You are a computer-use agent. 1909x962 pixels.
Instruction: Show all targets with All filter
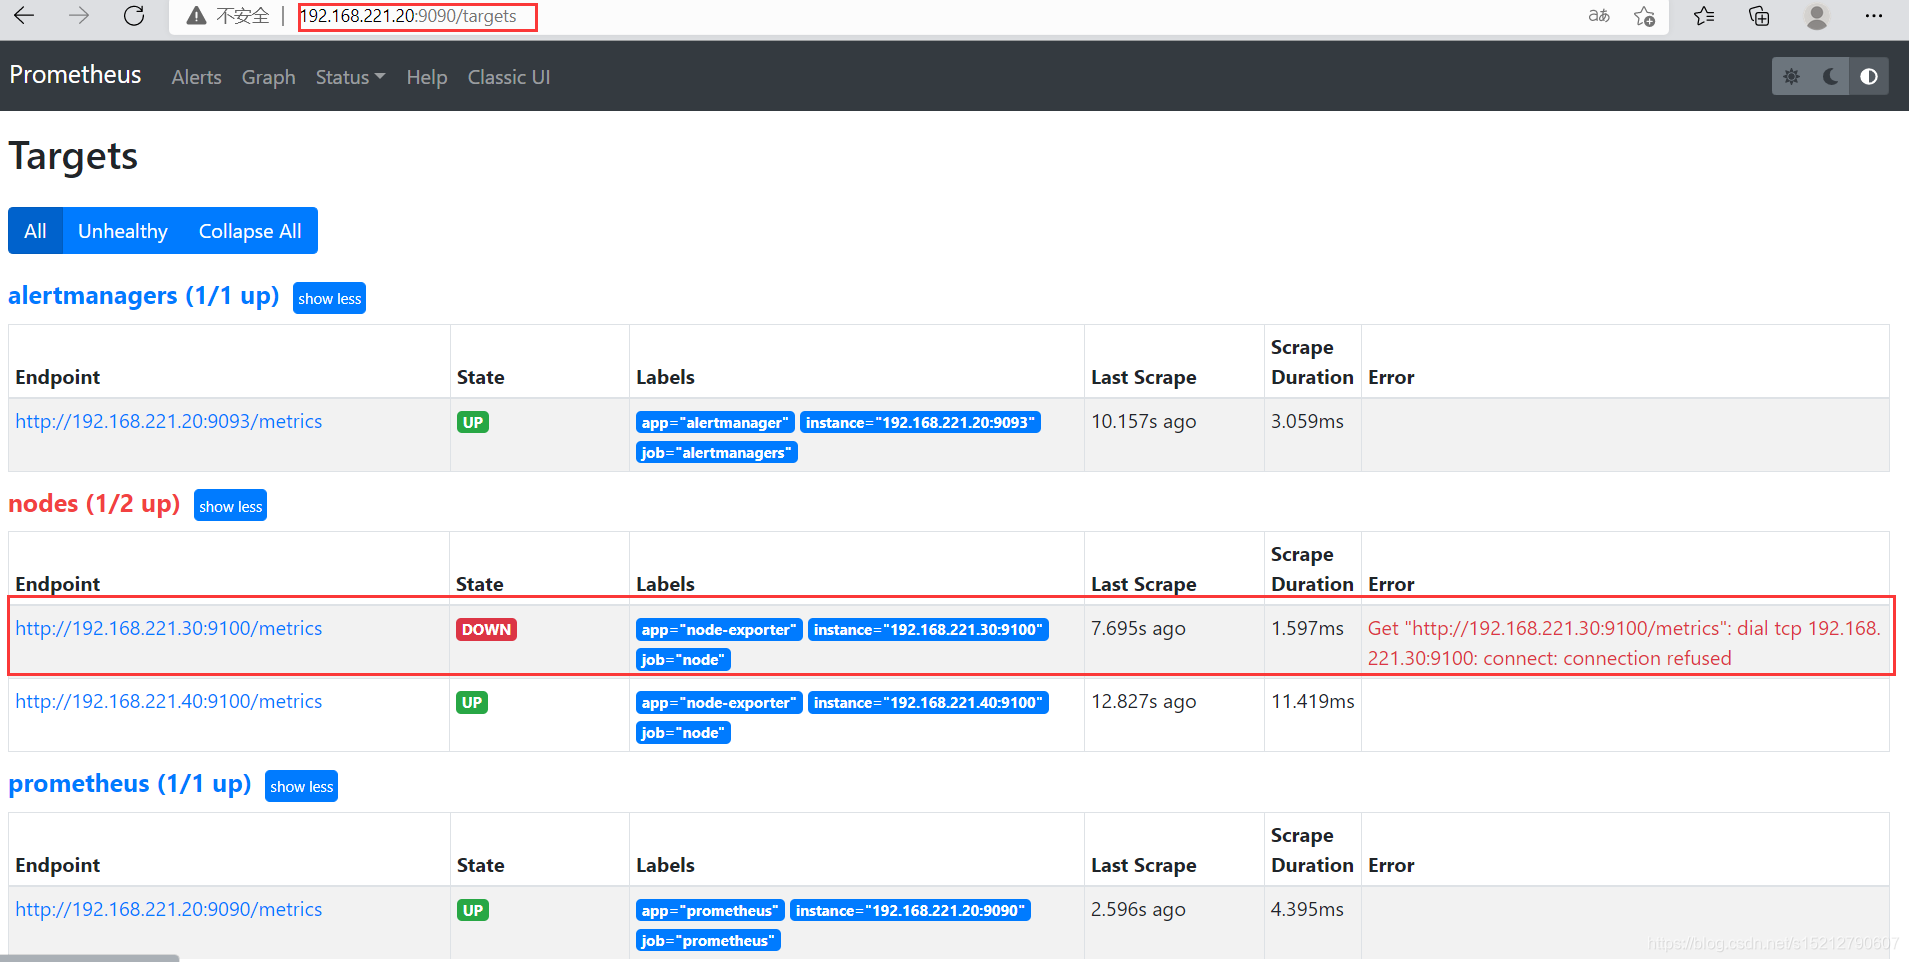tap(35, 231)
